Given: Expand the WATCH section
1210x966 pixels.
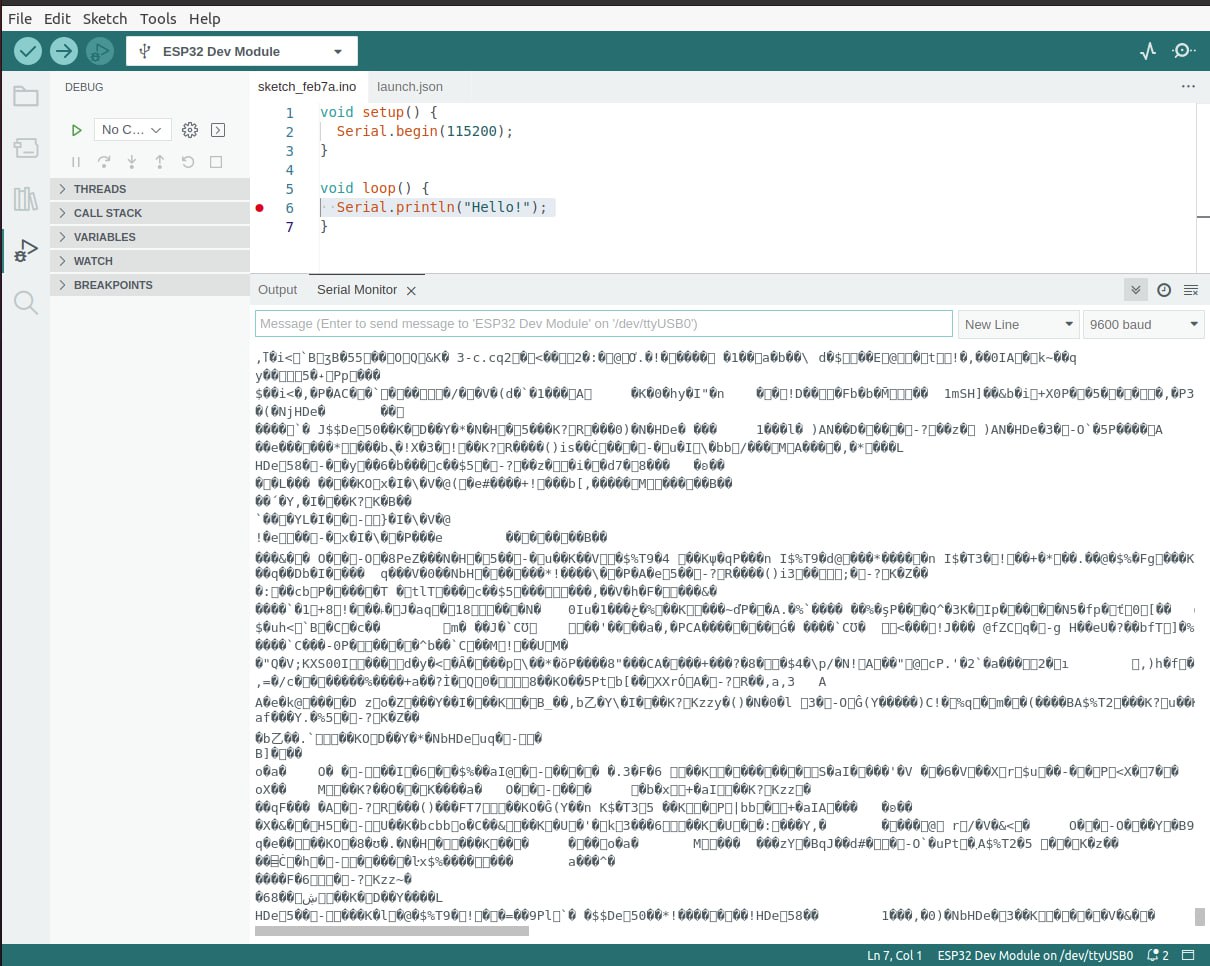Looking at the screenshot, I should pos(150,261).
